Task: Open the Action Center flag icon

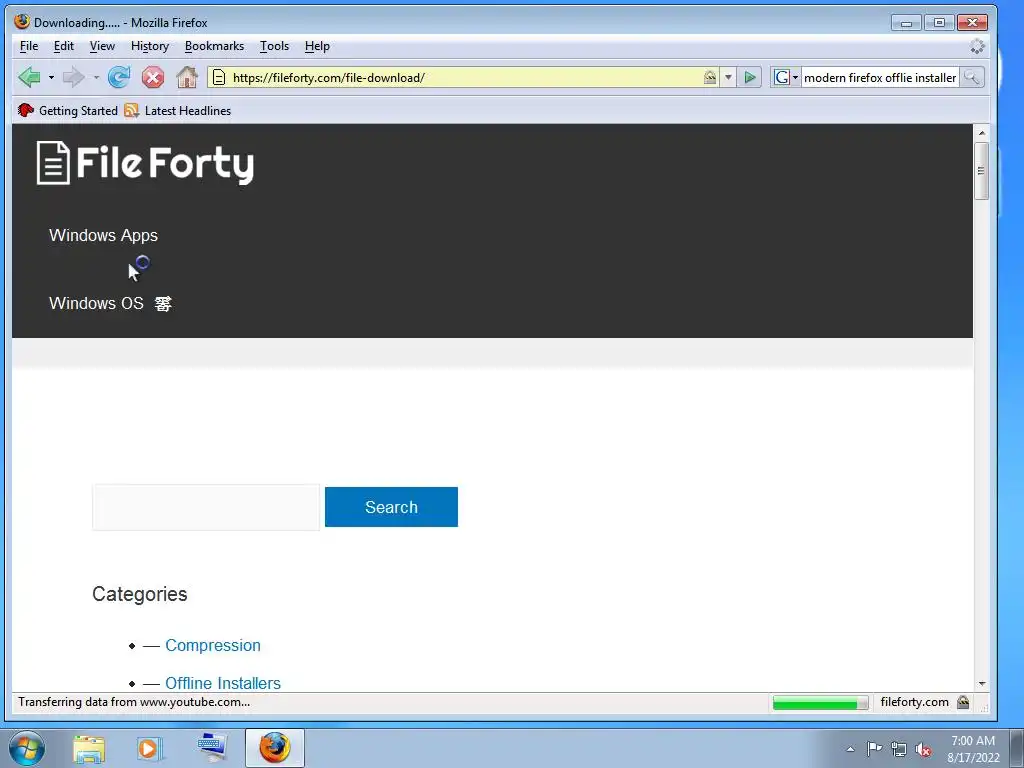Action: tap(874, 749)
